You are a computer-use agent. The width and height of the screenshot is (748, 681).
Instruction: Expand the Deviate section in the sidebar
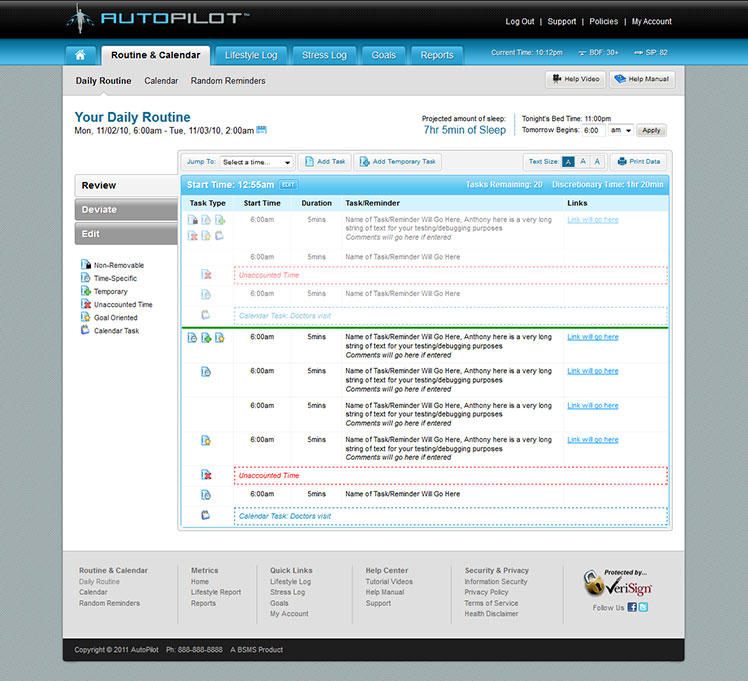pos(126,210)
